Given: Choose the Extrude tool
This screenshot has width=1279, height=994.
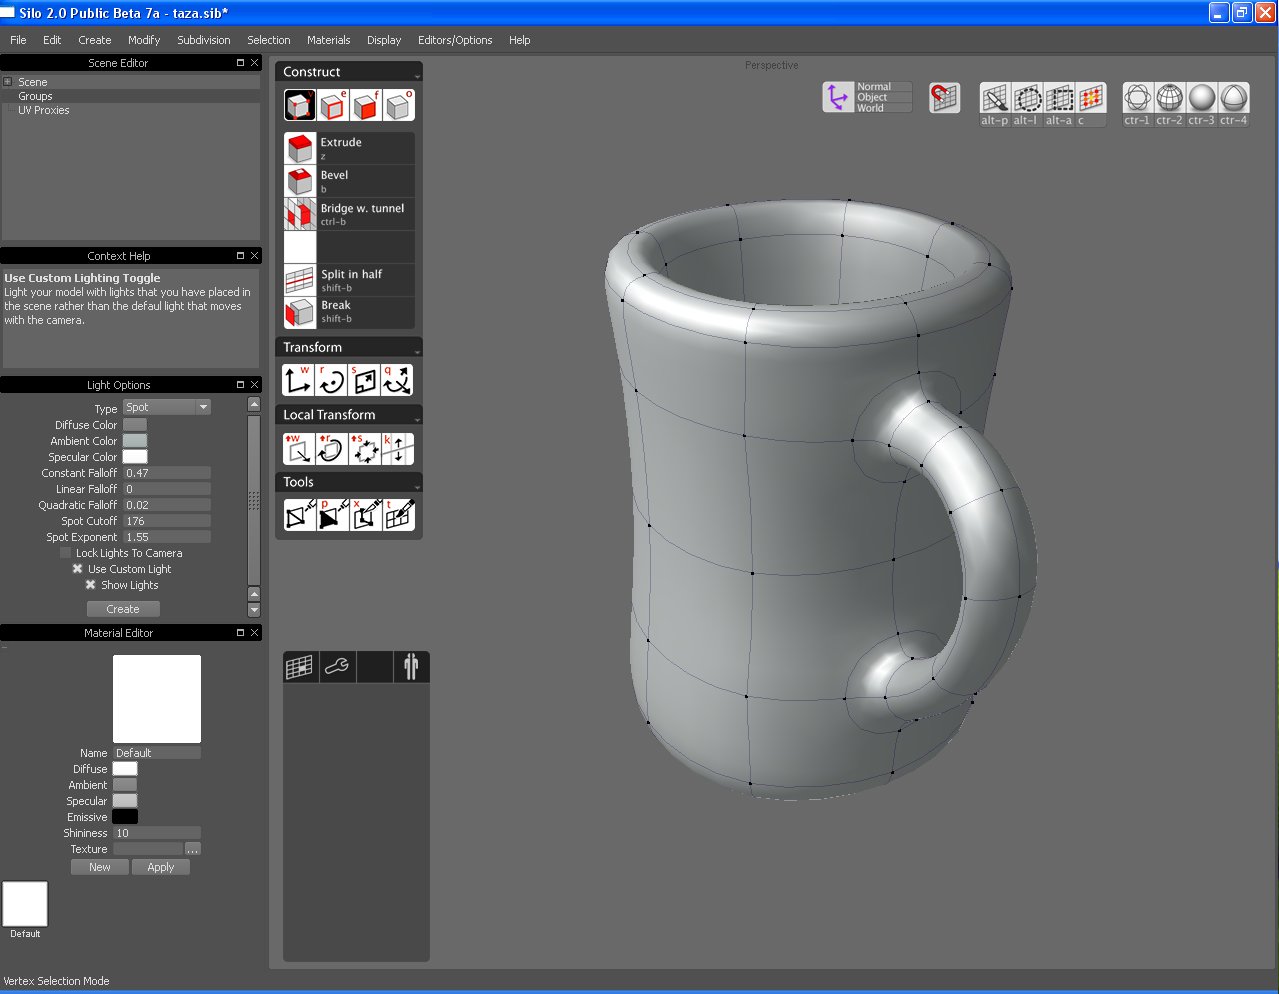Looking at the screenshot, I should (x=349, y=148).
